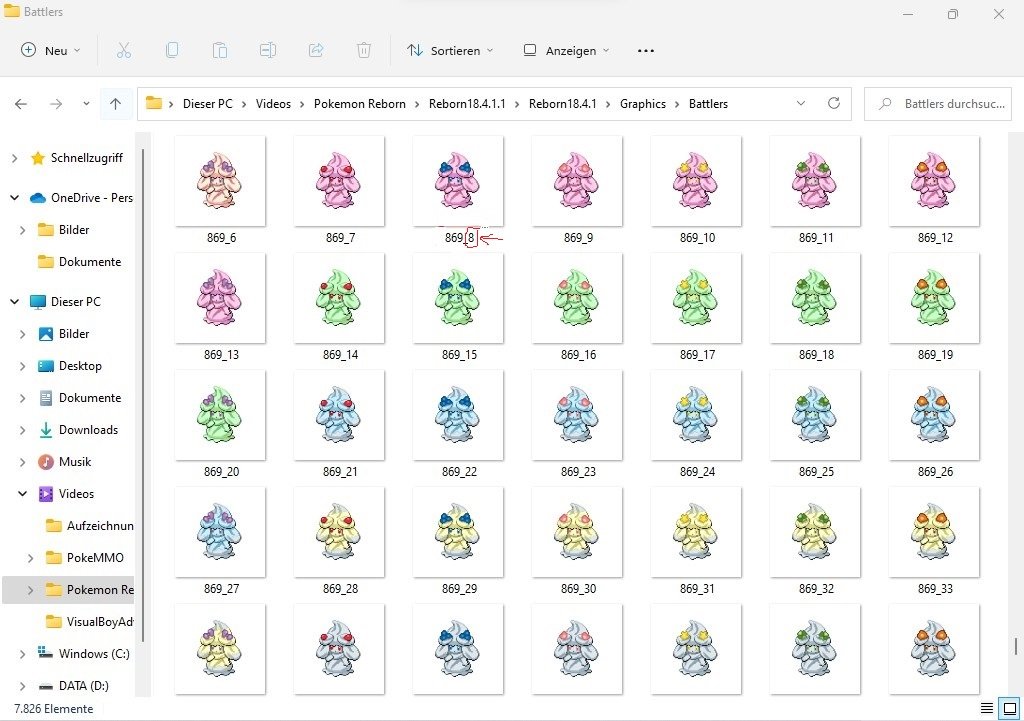Go up one folder level arrow
Image resolution: width=1024 pixels, height=721 pixels.
click(x=116, y=104)
